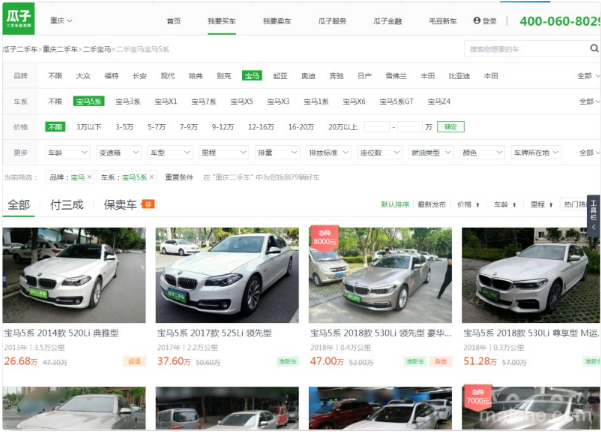Click the 47.00万 price text

coord(327,361)
